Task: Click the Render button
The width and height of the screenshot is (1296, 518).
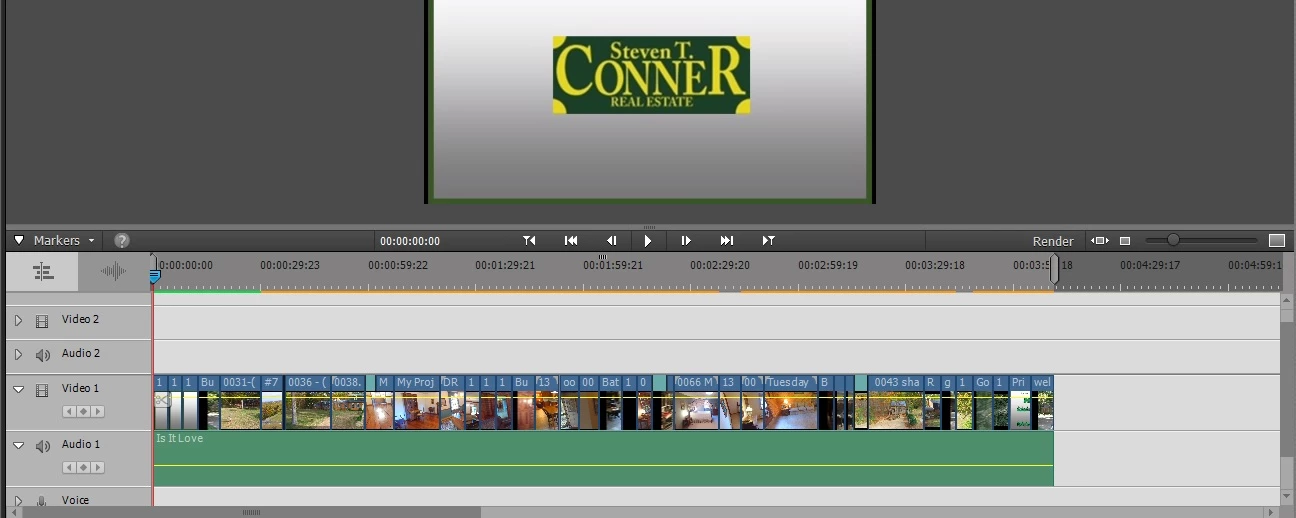Action: click(x=1053, y=242)
